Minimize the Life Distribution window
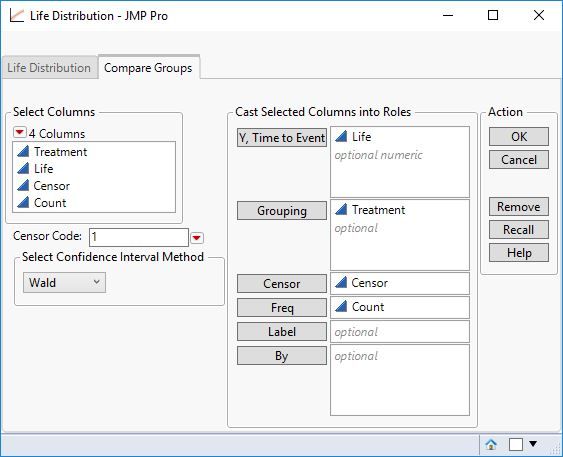The width and height of the screenshot is (563, 457). coord(448,15)
